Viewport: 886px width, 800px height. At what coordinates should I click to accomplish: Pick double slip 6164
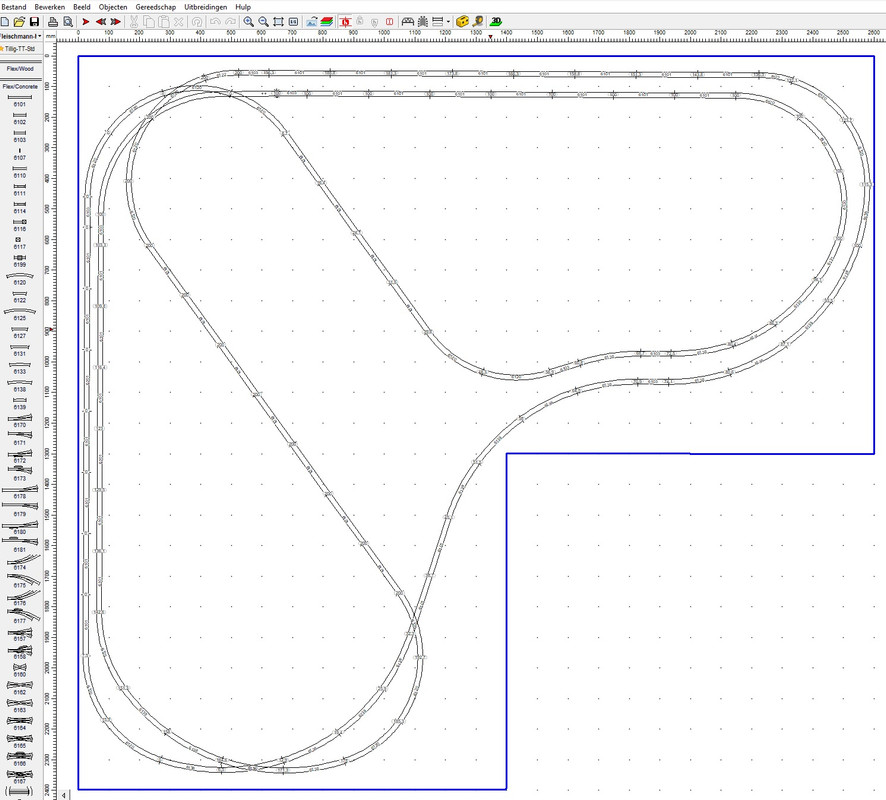[20, 724]
